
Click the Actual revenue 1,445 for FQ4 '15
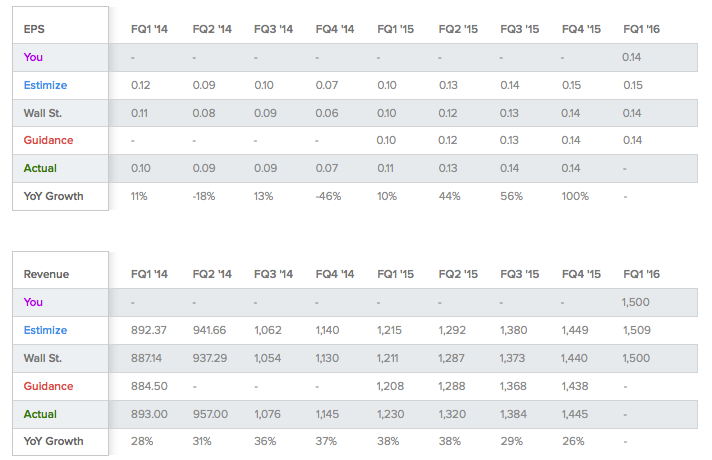[574, 414]
